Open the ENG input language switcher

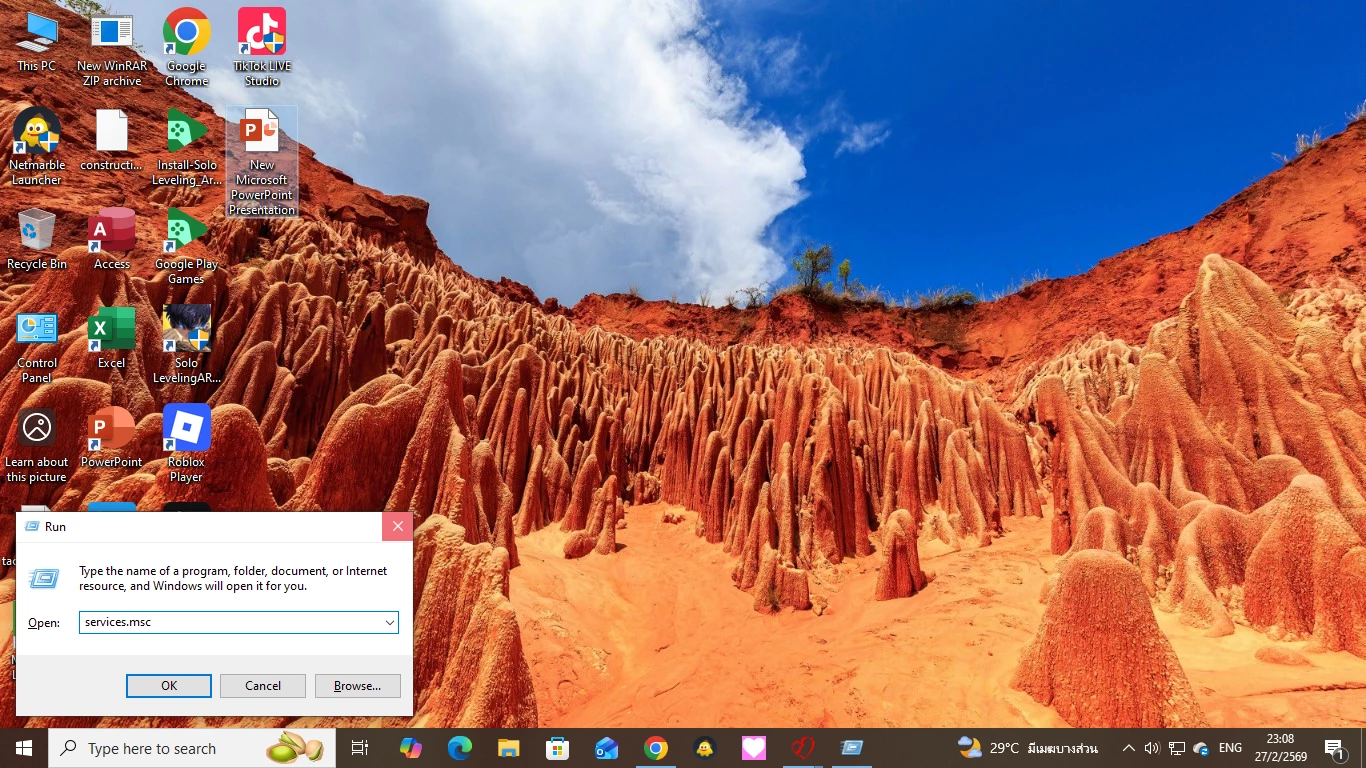coord(1230,748)
